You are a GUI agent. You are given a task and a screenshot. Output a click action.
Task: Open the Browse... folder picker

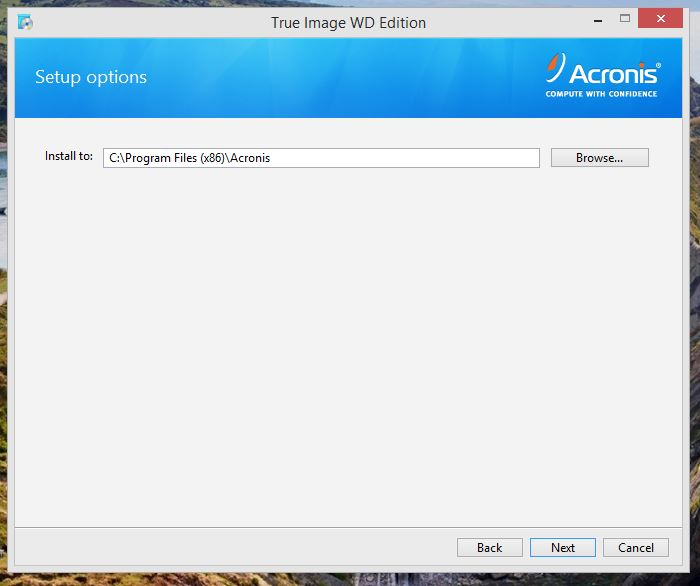pyautogui.click(x=599, y=158)
